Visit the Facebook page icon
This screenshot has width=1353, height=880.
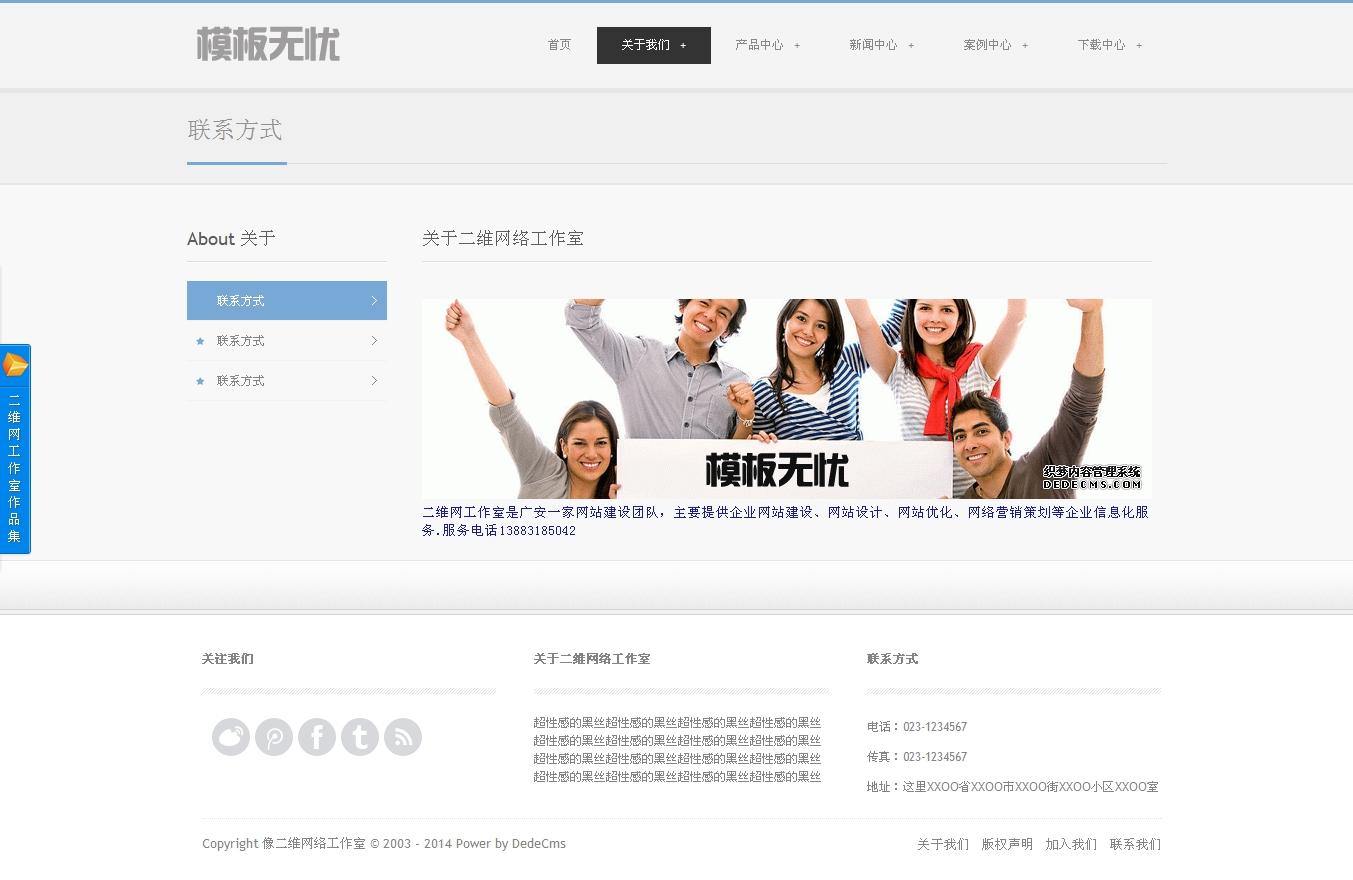317,737
